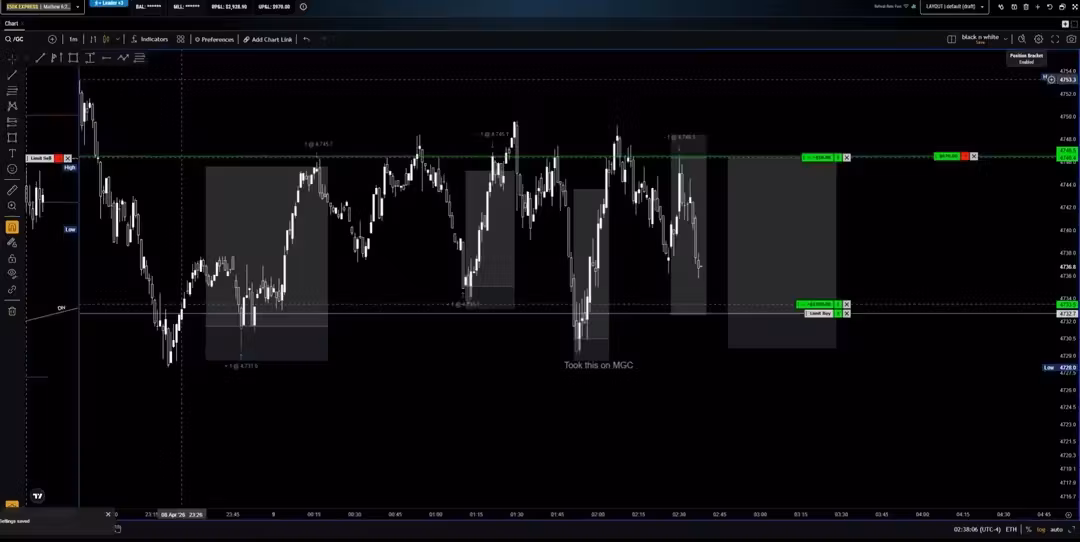
Task: Click the trash icon in top layout bar
Action: pos(1026,7)
